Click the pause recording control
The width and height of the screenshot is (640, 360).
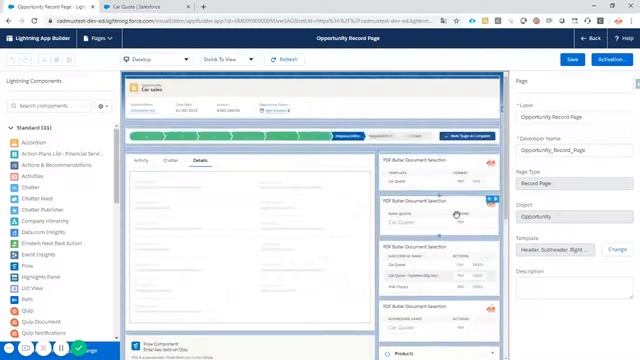point(61,348)
